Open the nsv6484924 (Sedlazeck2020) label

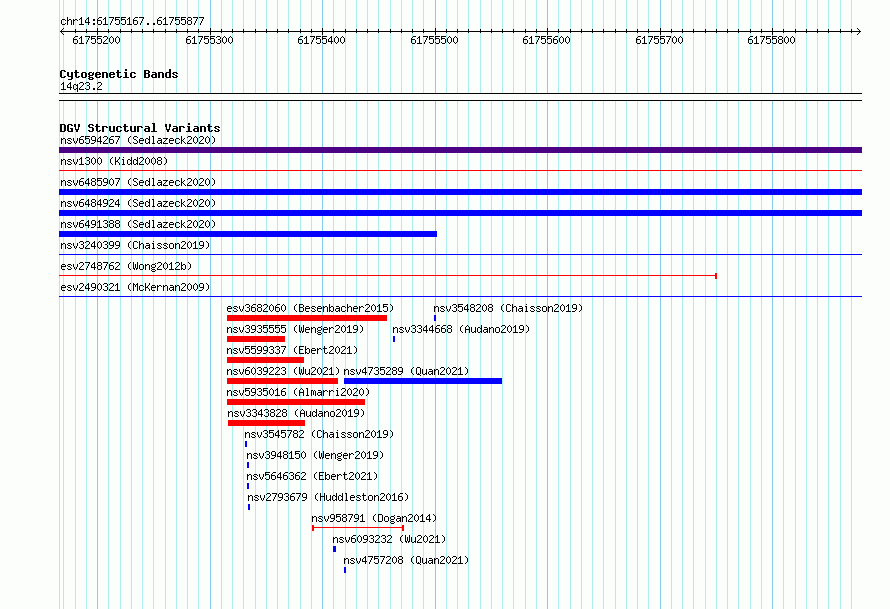(138, 203)
